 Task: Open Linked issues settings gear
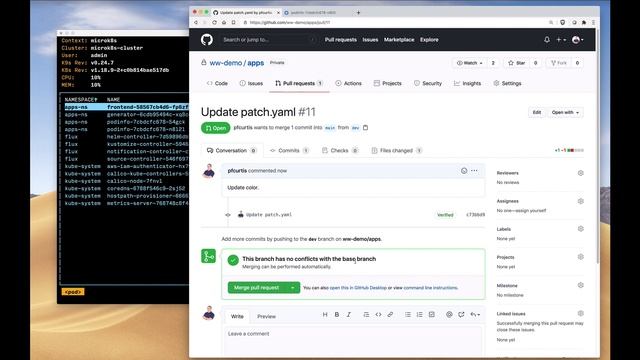point(580,313)
